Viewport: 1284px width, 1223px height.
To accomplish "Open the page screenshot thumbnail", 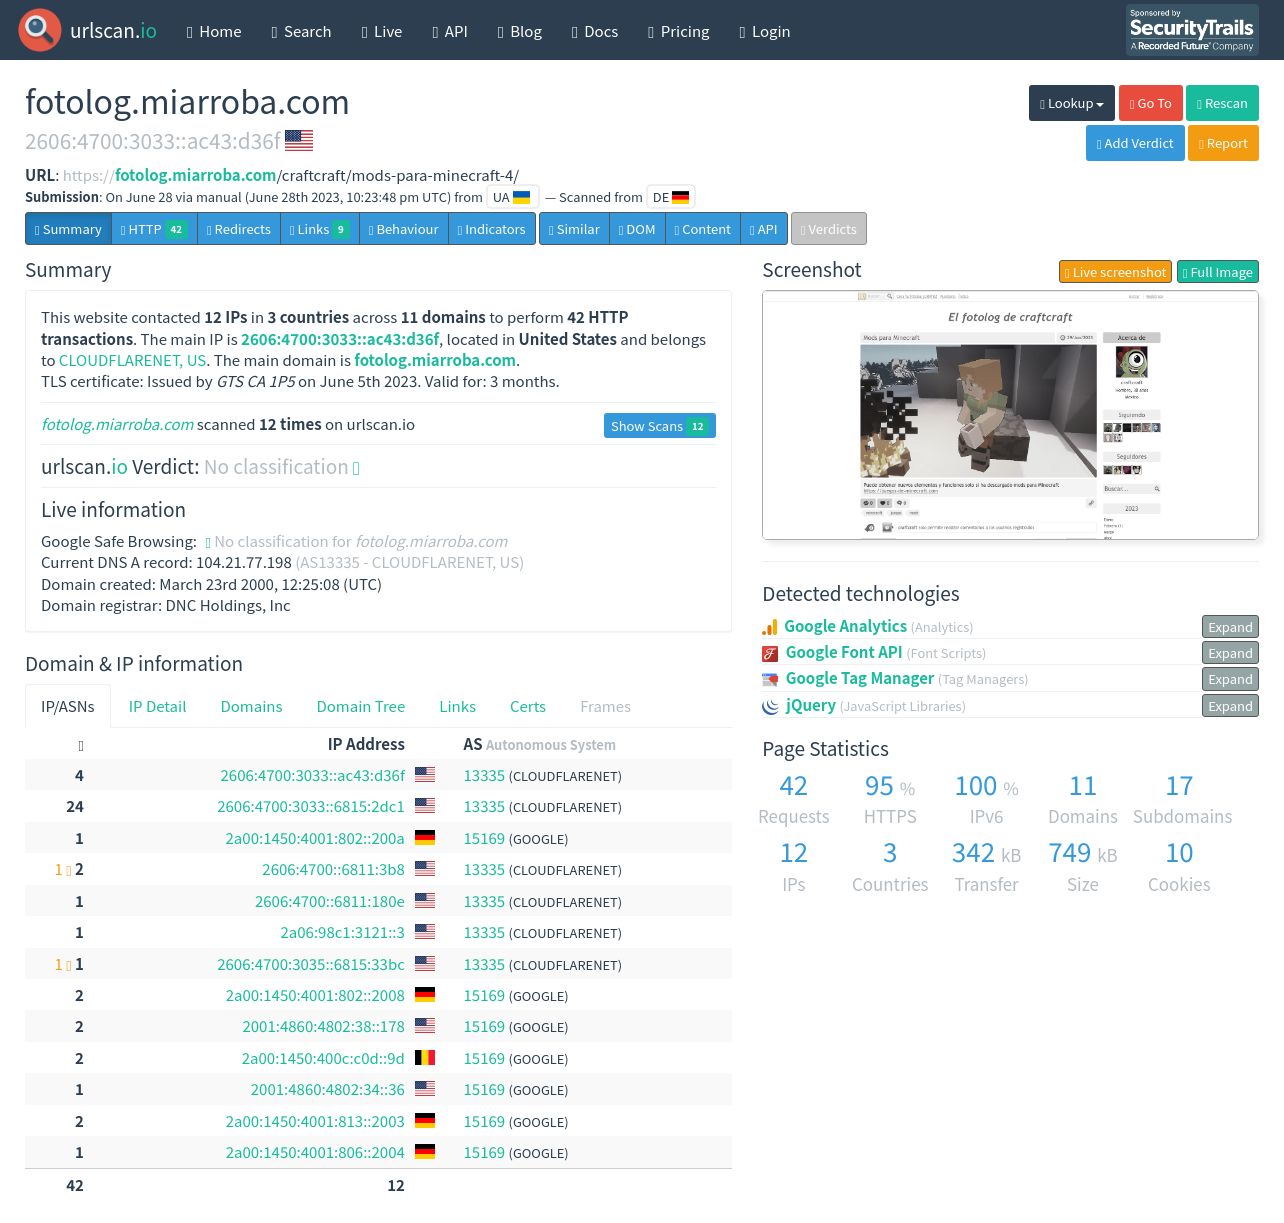I will tap(1010, 415).
